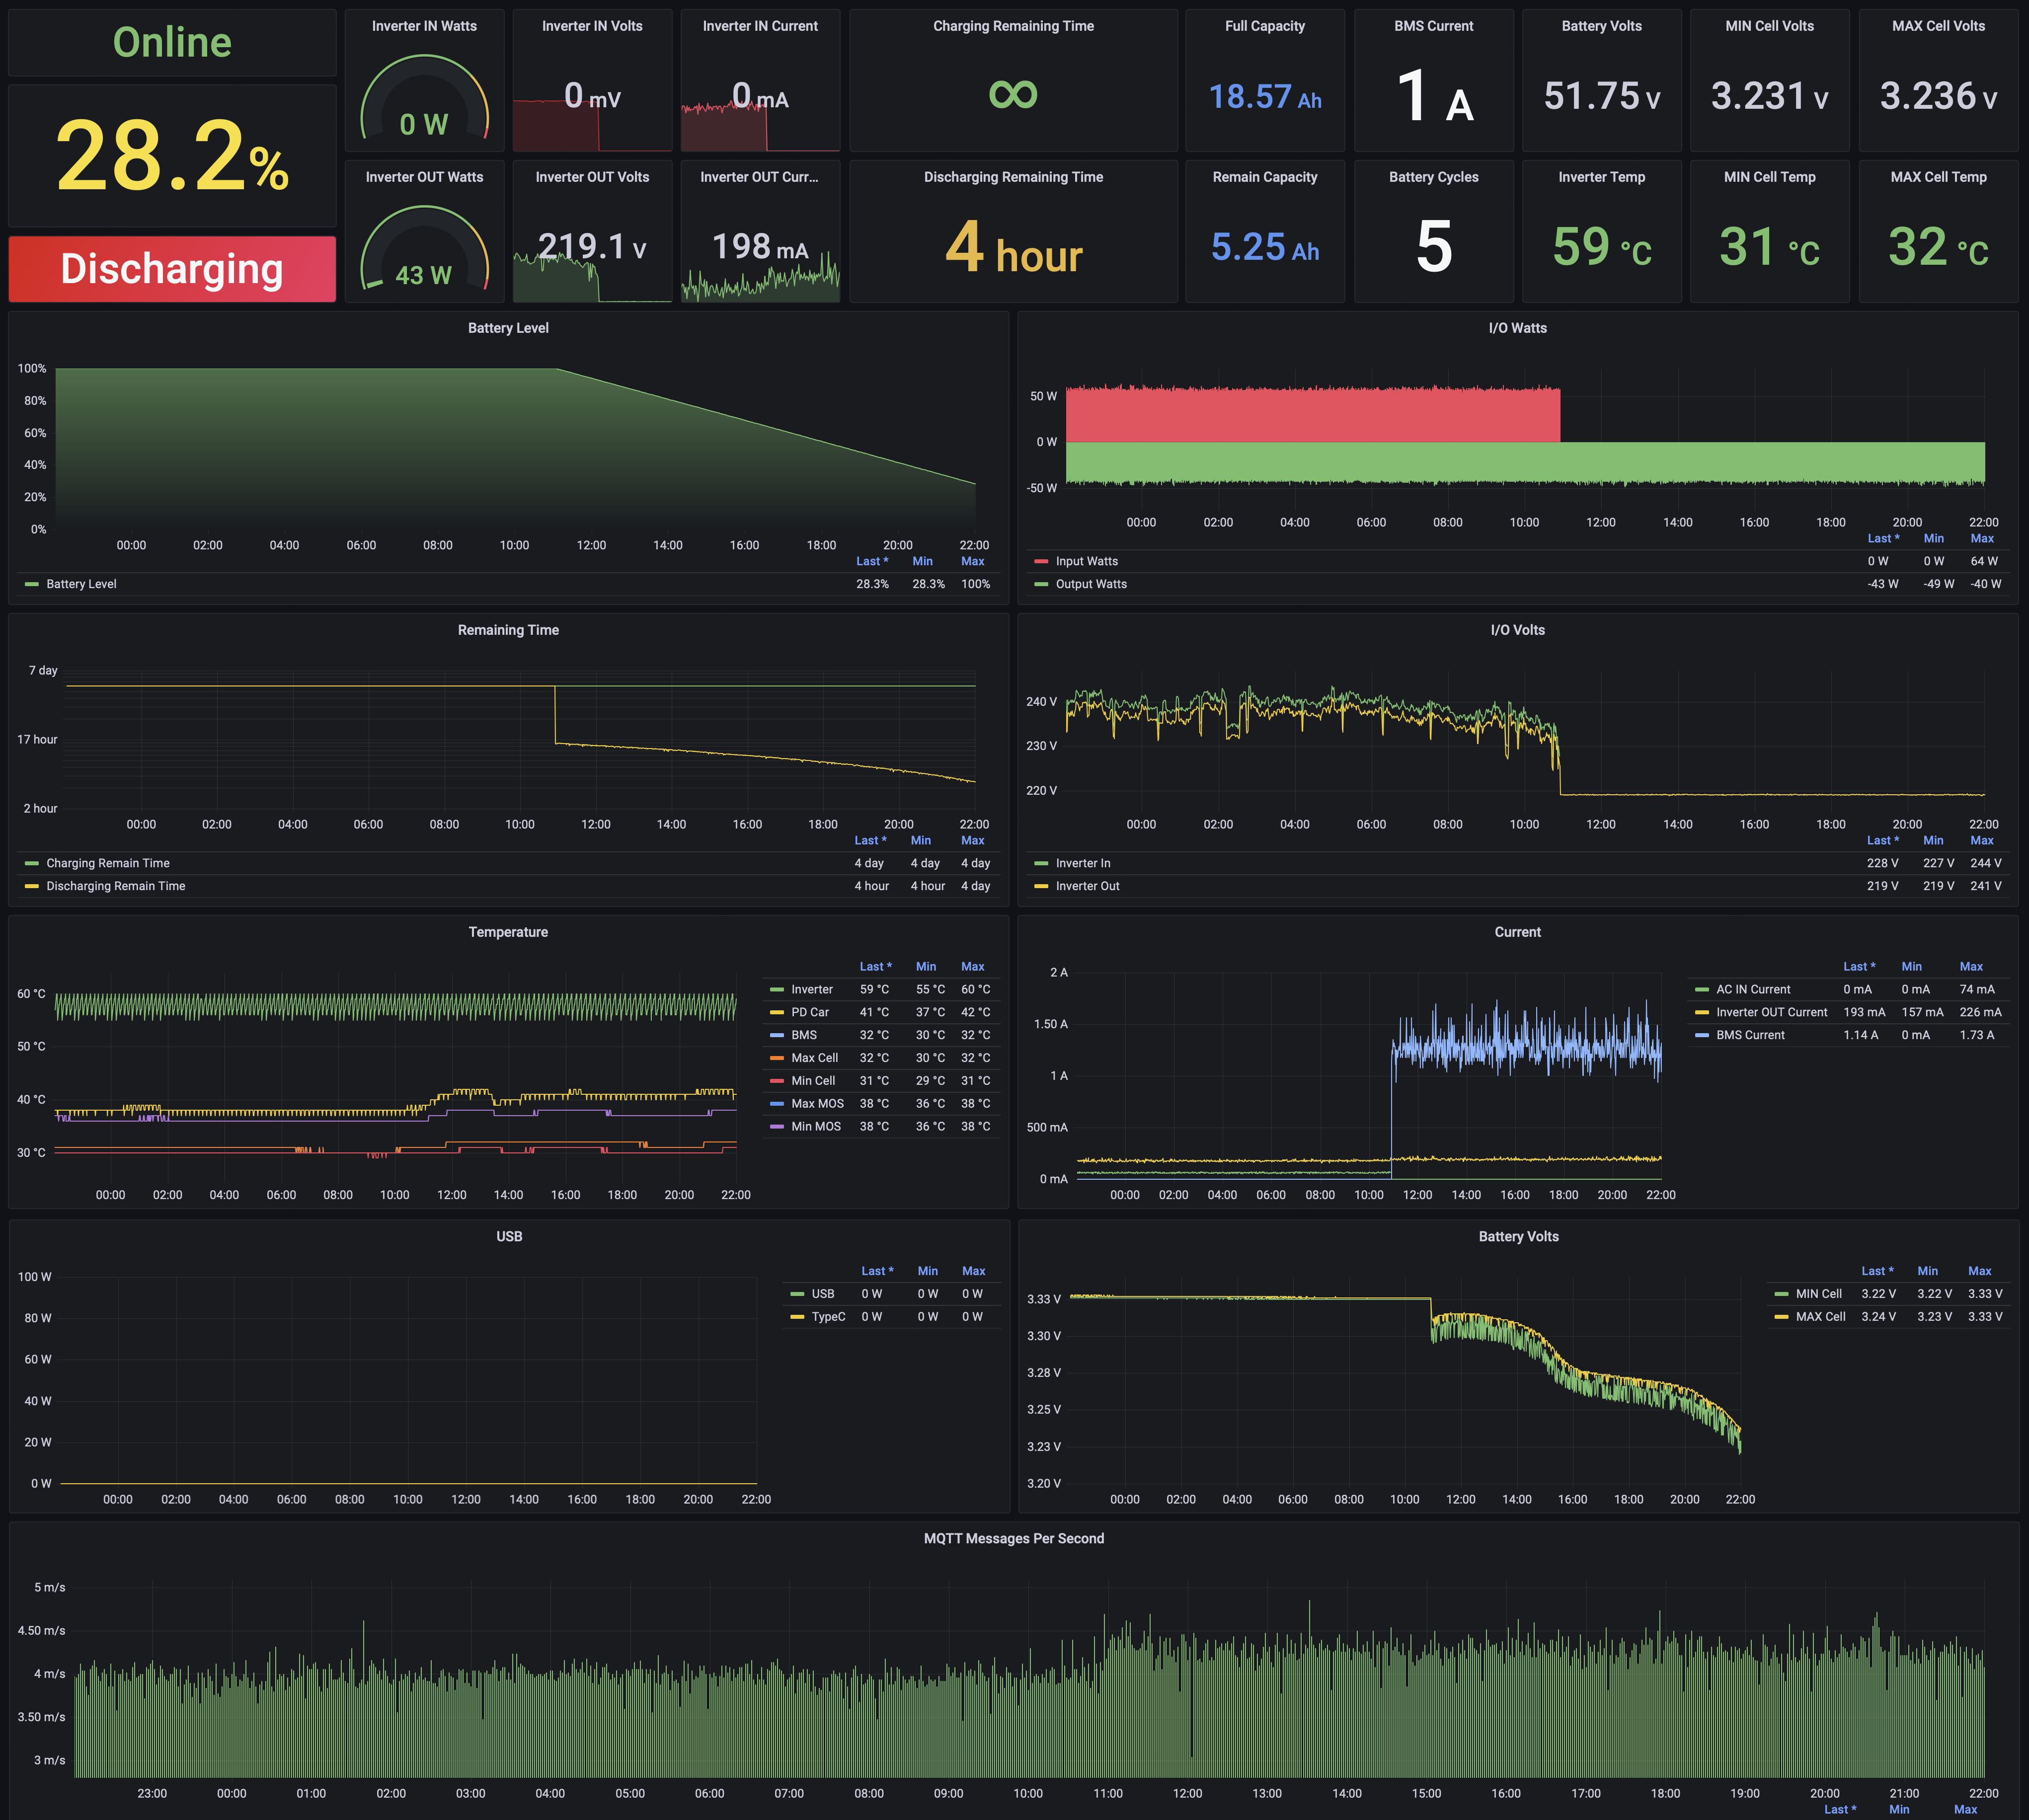The width and height of the screenshot is (2029, 1820).
Task: Click the Inverter IN Watts gauge
Action: 424,99
